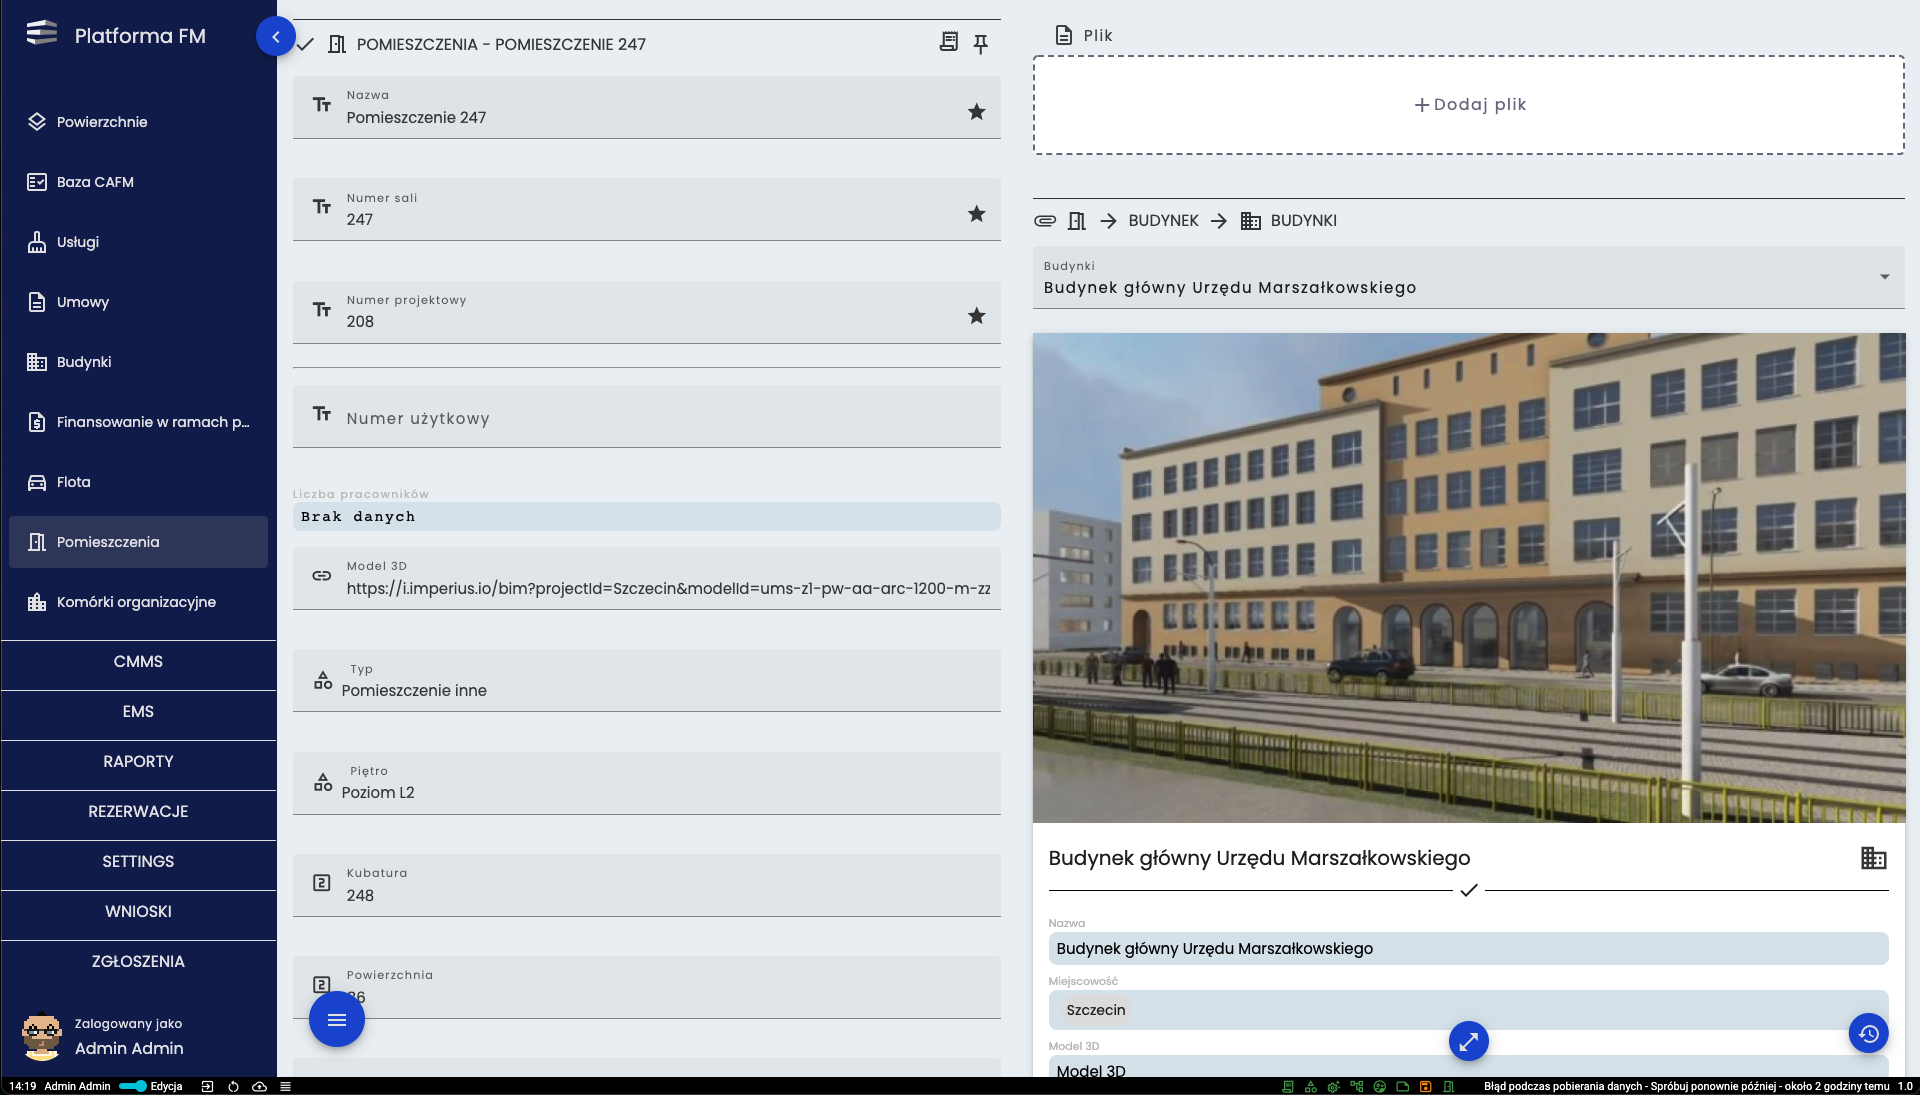Open Powierzchnie in the sidebar

(138, 122)
